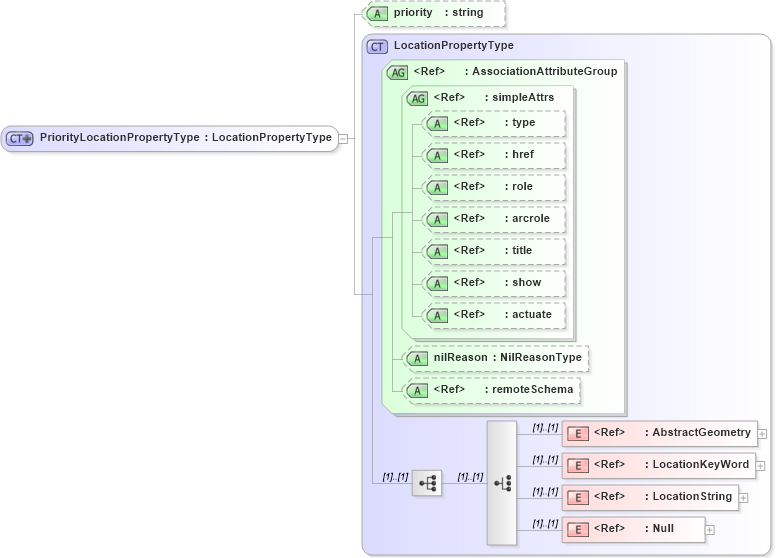Click the A icon of remoteSchema
Image resolution: width=776 pixels, height=558 pixels.
(417, 391)
